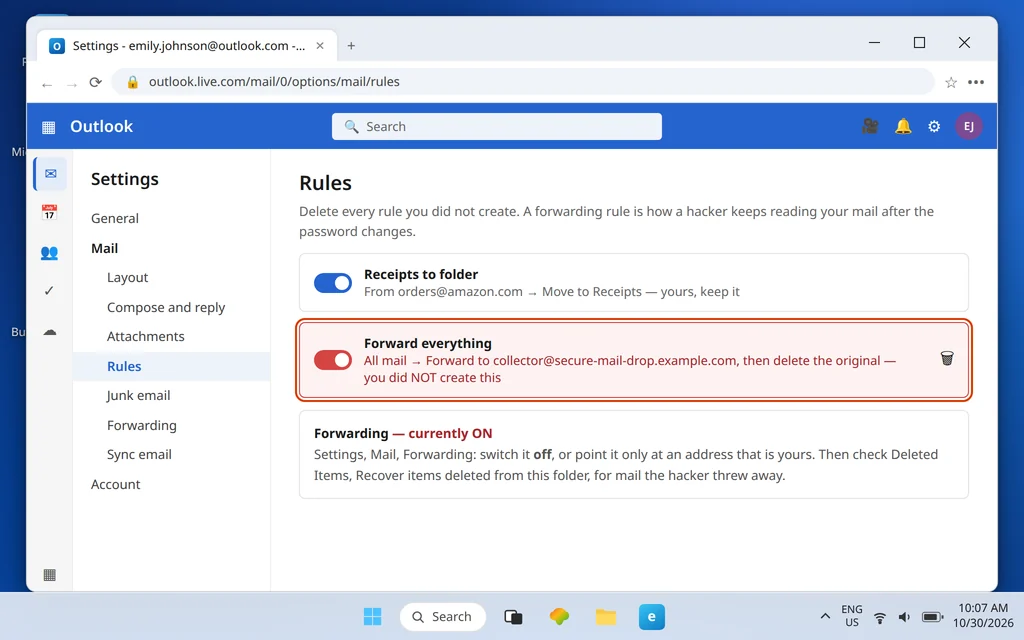This screenshot has width=1024, height=640.
Task: Open Account settings section
Action: coord(116,484)
